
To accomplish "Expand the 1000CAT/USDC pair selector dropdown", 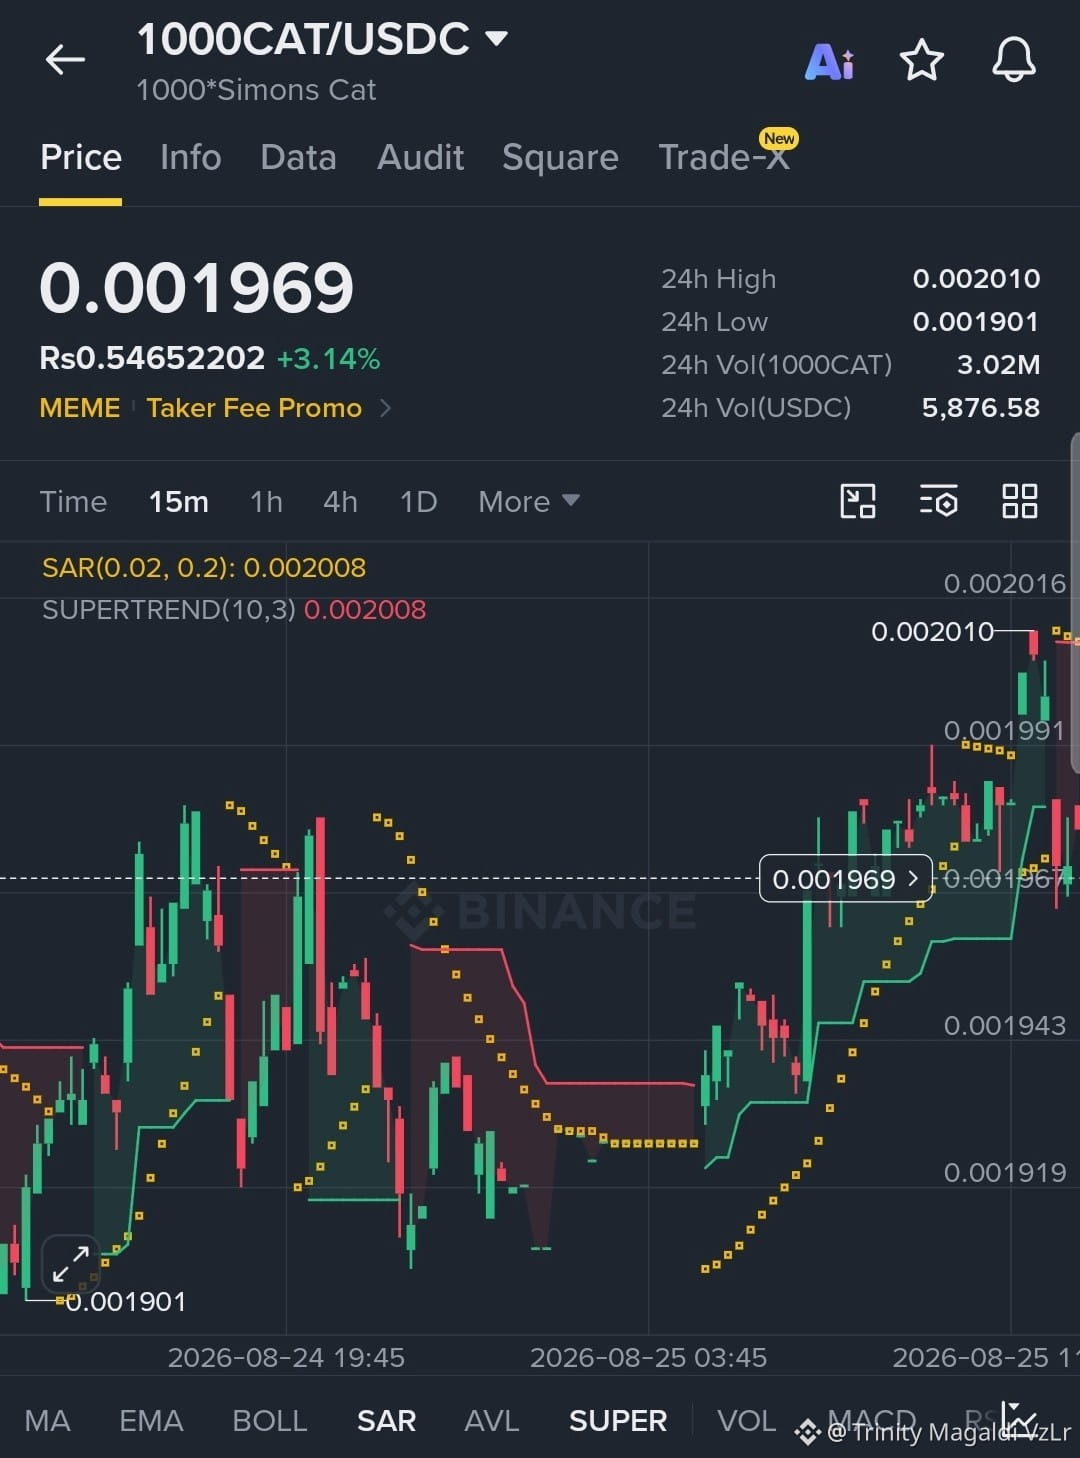I will click(x=497, y=39).
